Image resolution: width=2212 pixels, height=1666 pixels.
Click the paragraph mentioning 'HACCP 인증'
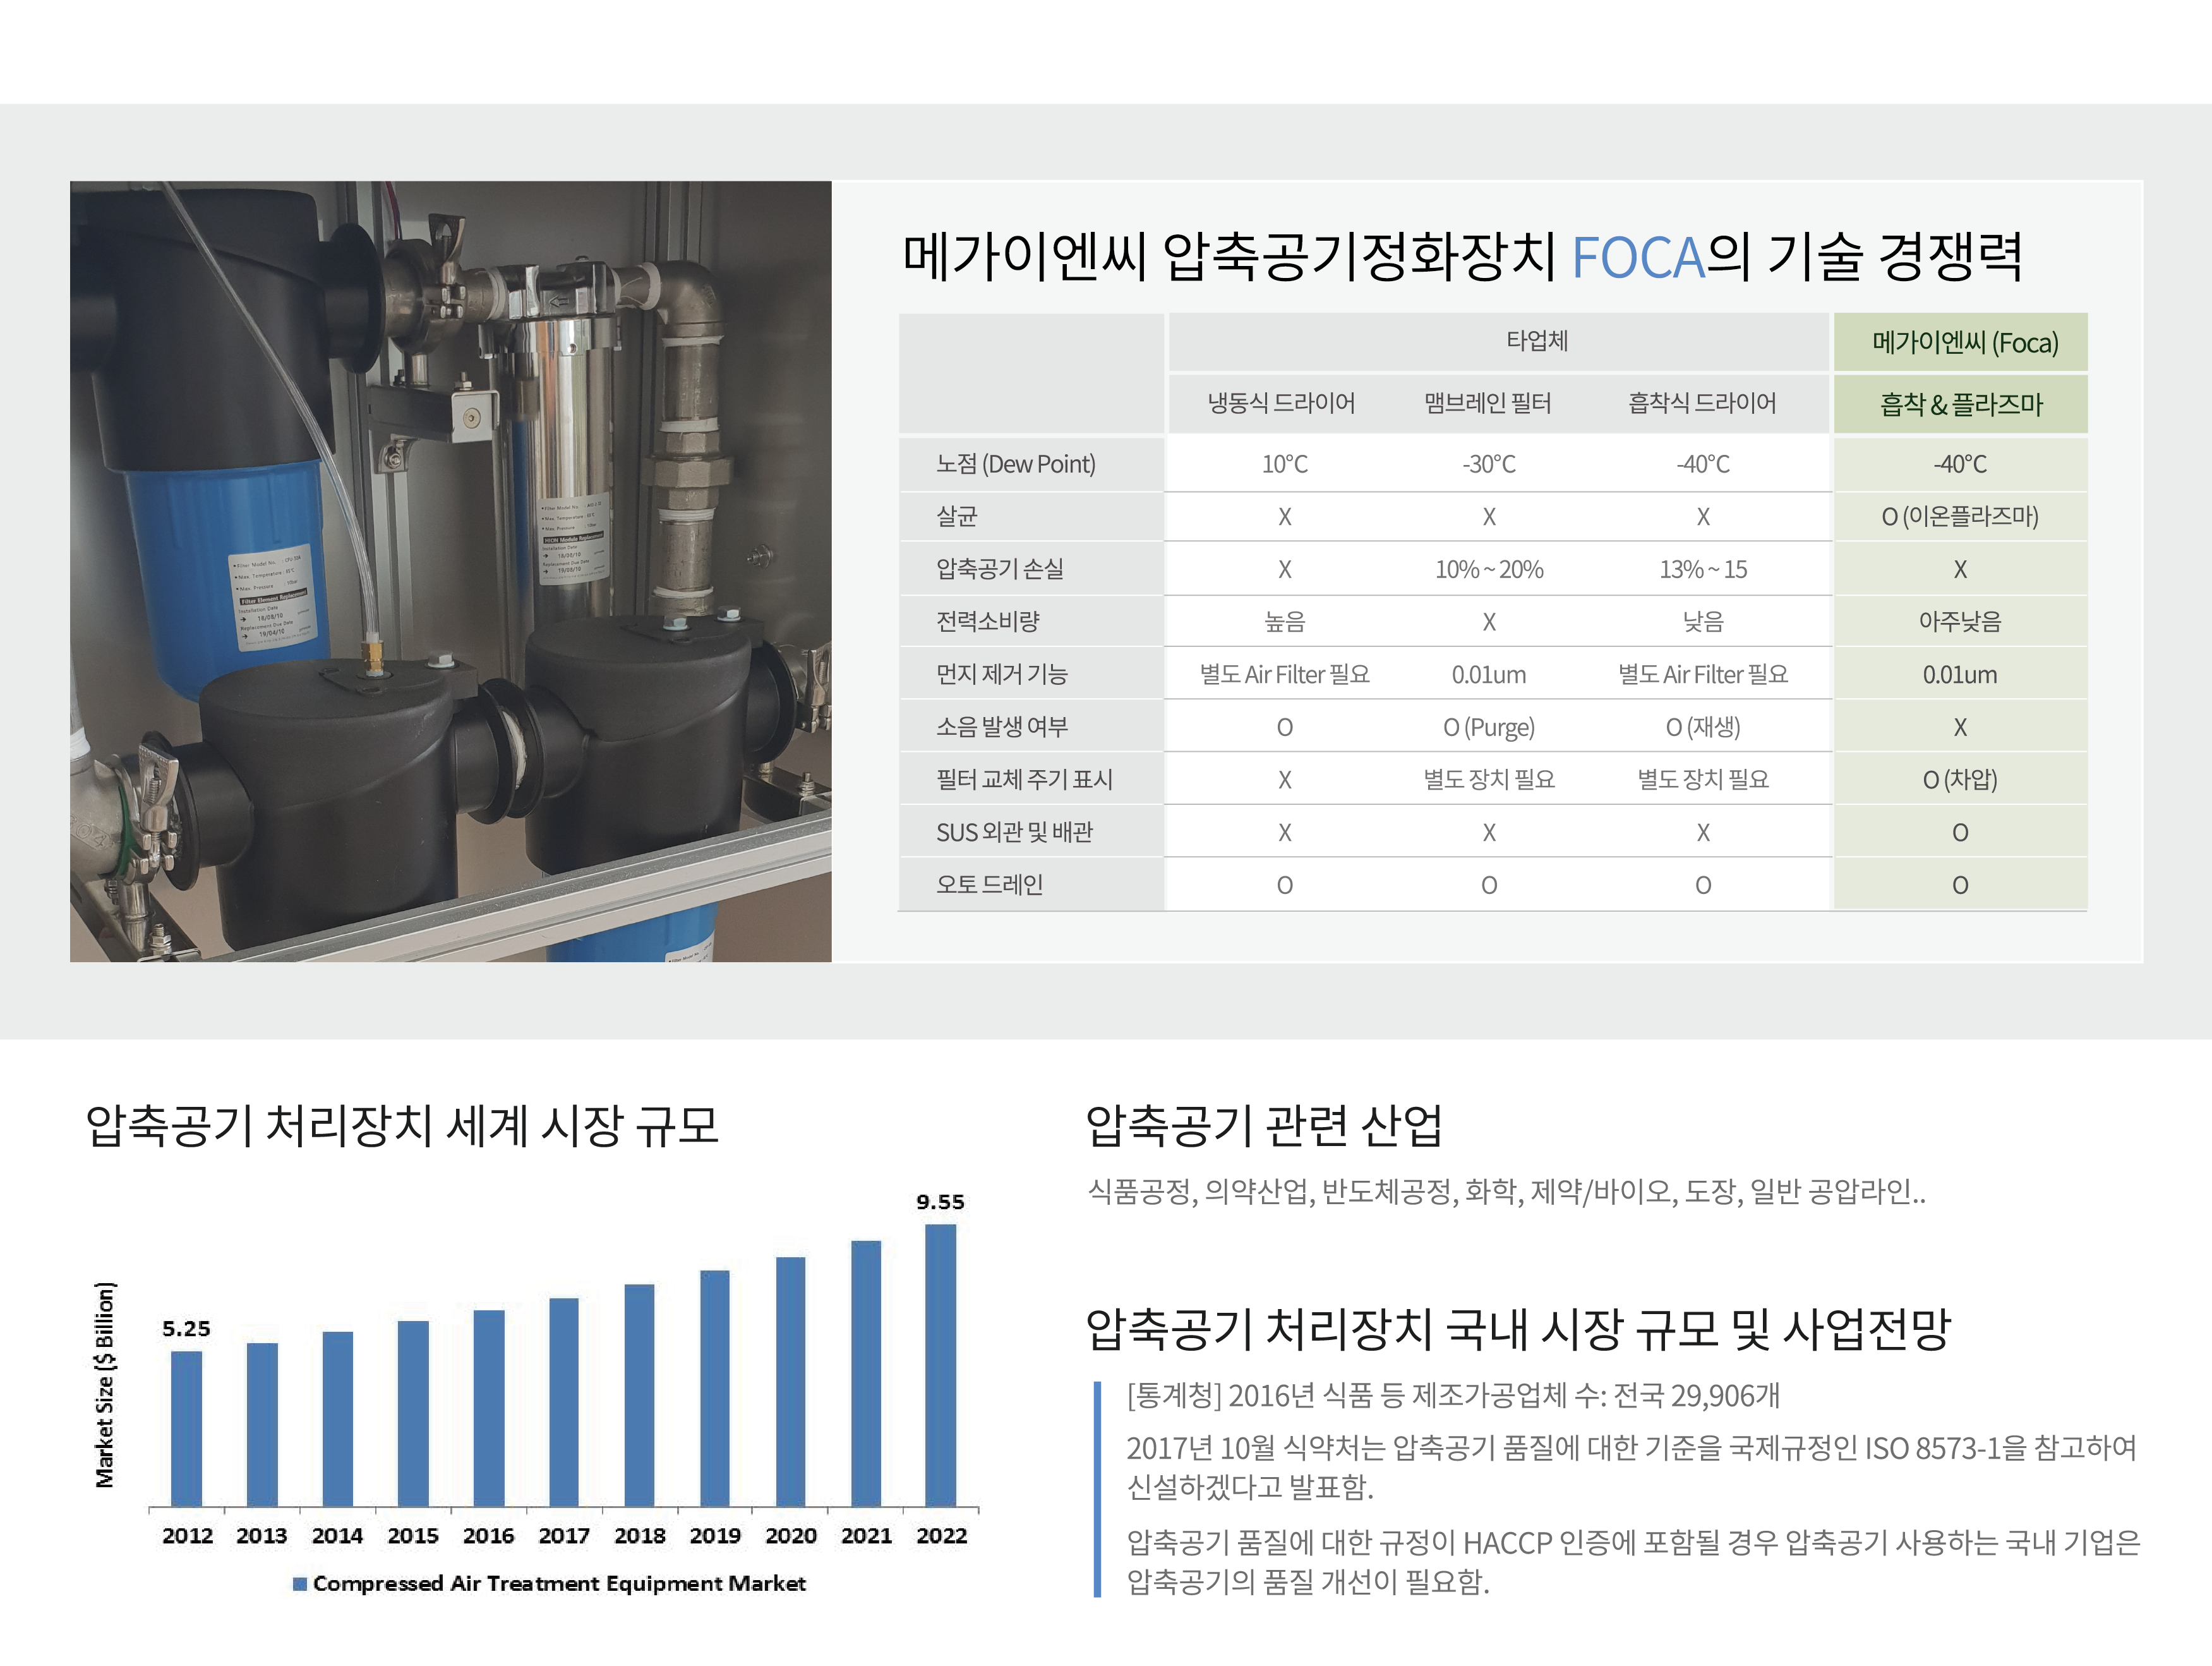pyautogui.click(x=1634, y=1561)
